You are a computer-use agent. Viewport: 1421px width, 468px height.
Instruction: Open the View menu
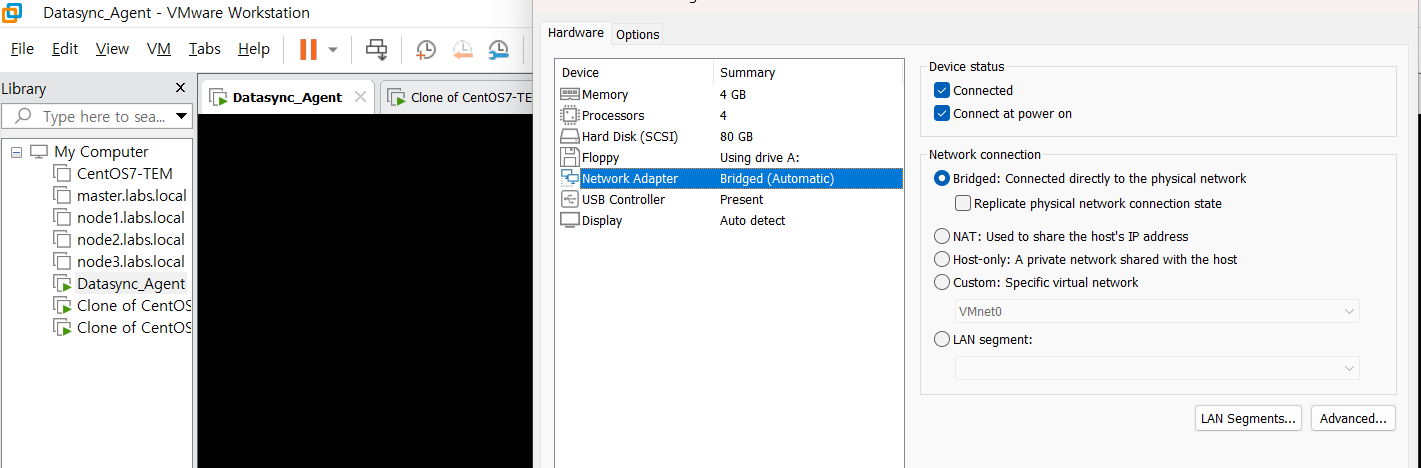(x=112, y=49)
